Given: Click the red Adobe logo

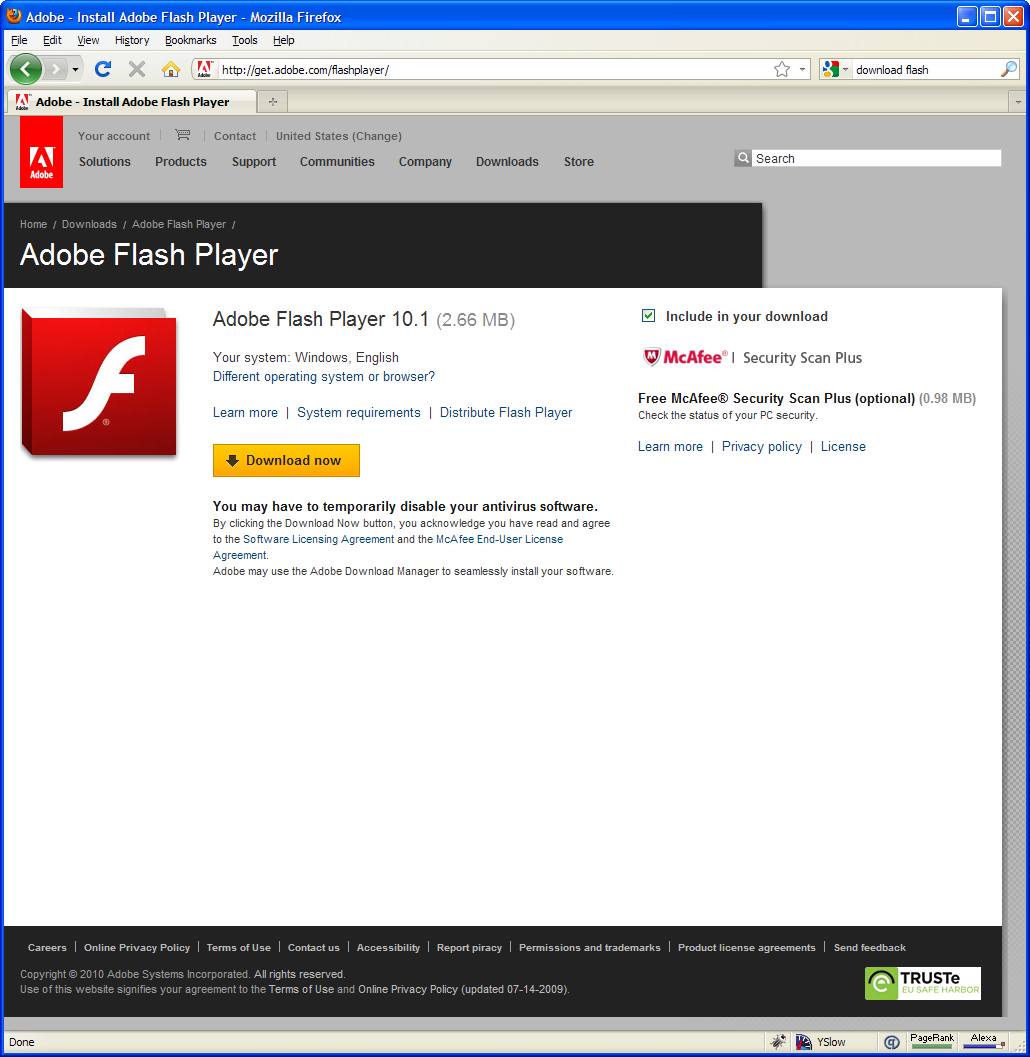Looking at the screenshot, I should click(x=41, y=152).
